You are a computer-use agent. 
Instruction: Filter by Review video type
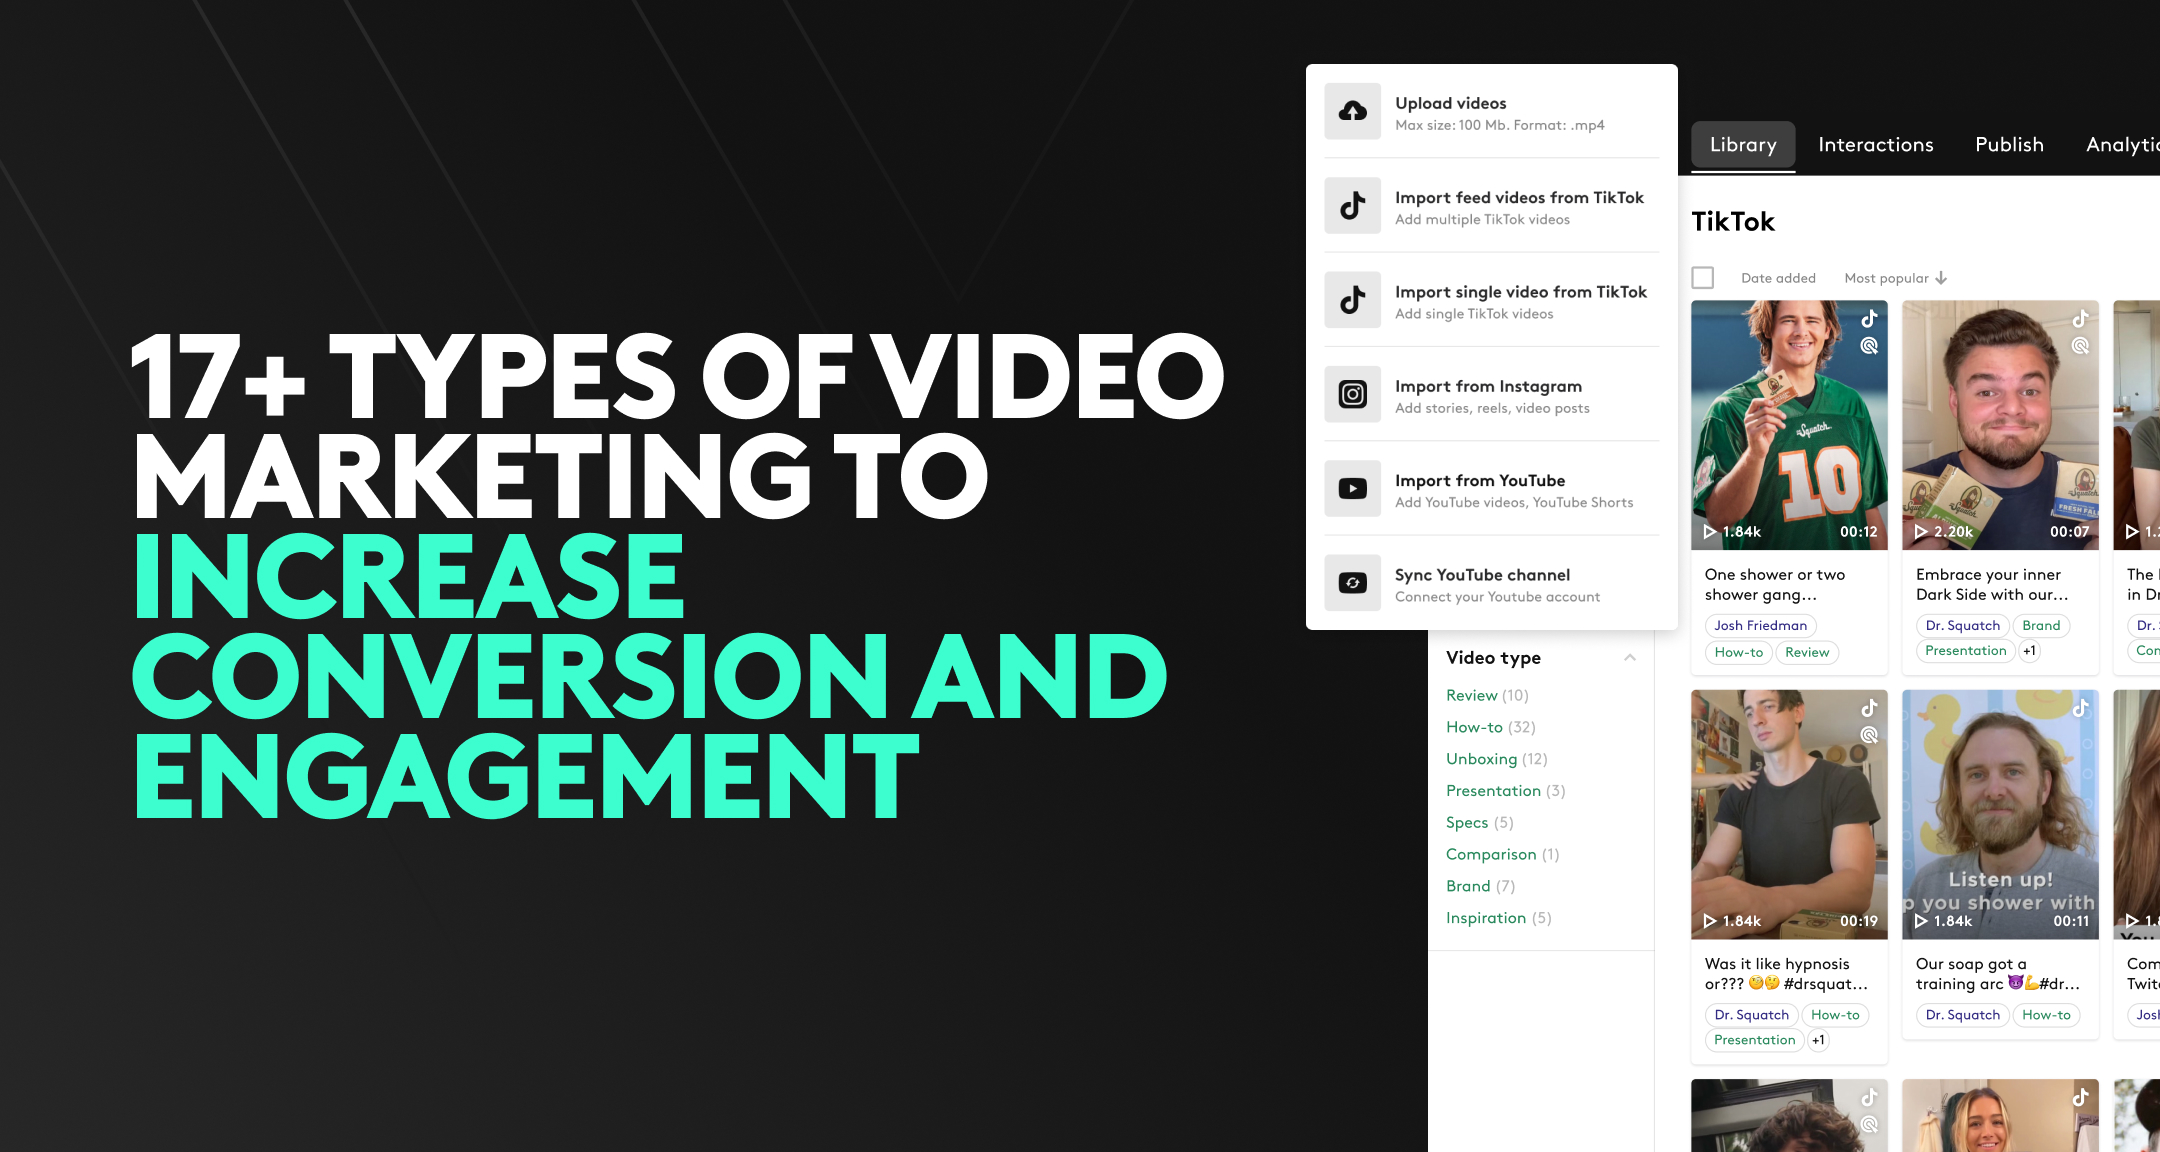1487,695
